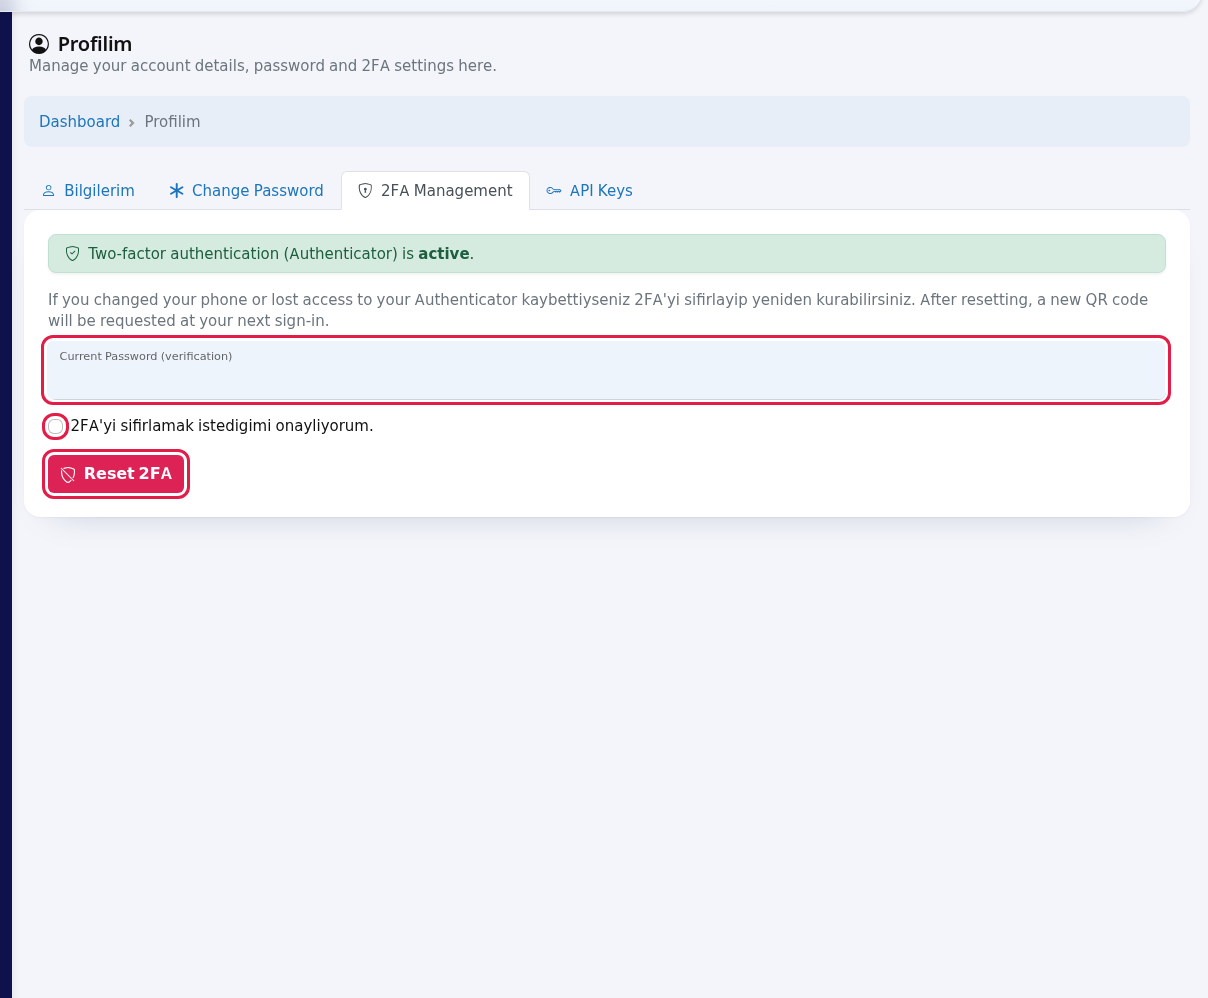Click the "Two-factor authentication (Authenticator) is active" alert text
The image size is (1208, 998).
click(x=281, y=254)
